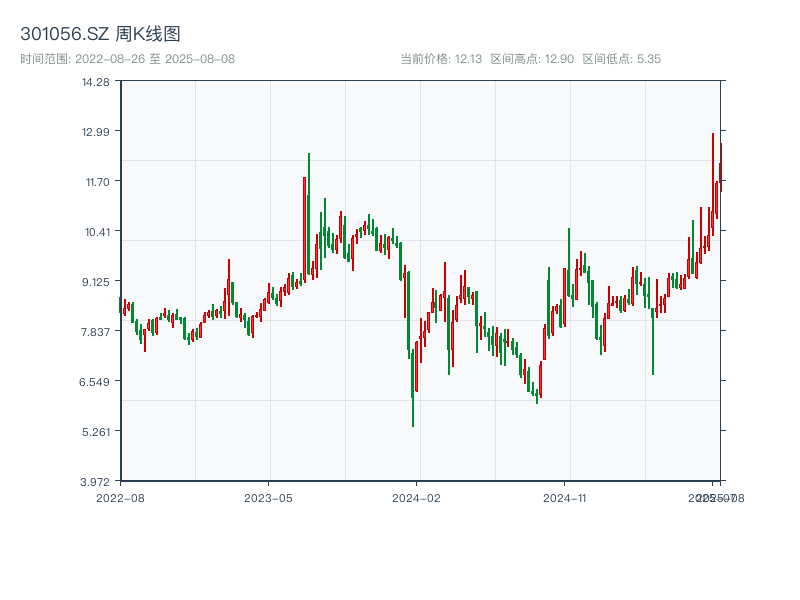Click the 11.70 y-axis price label
The height and width of the screenshot is (600, 800).
[96, 182]
